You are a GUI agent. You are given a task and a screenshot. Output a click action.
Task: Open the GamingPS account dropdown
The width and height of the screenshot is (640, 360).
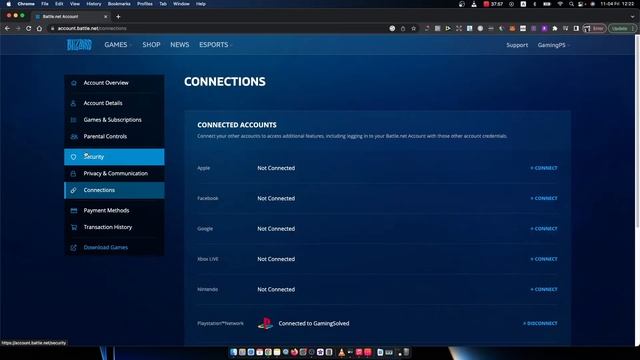coord(553,45)
